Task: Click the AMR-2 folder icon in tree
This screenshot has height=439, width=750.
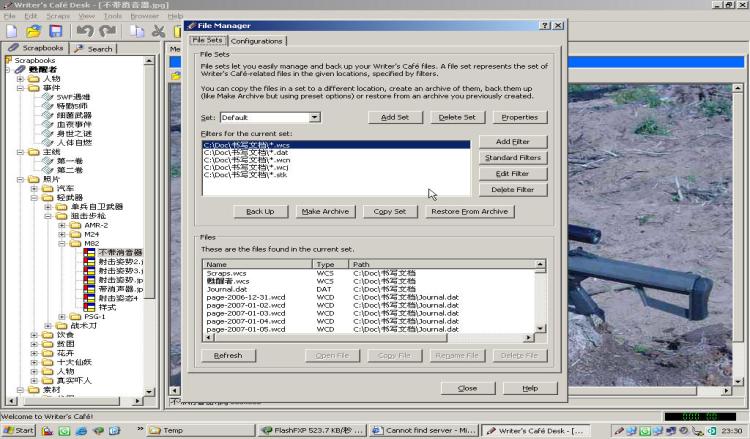Action: click(76, 225)
